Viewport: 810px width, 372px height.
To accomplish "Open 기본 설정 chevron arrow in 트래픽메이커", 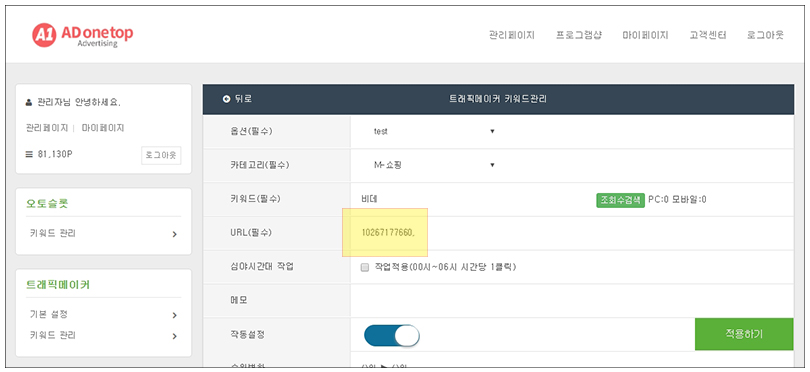I will [x=175, y=315].
